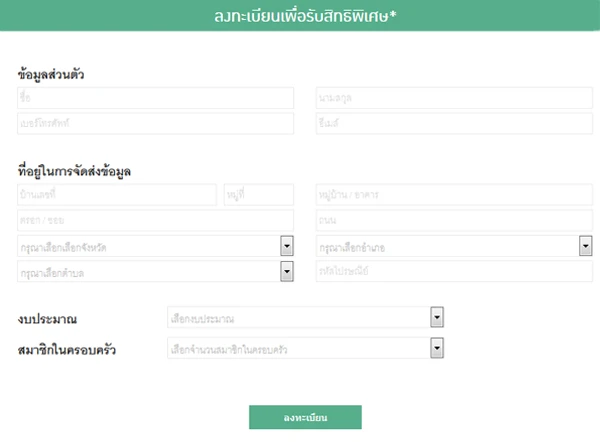This screenshot has width=600, height=442.
Task: Click the ลงทะเบียน register button
Action: 305,417
